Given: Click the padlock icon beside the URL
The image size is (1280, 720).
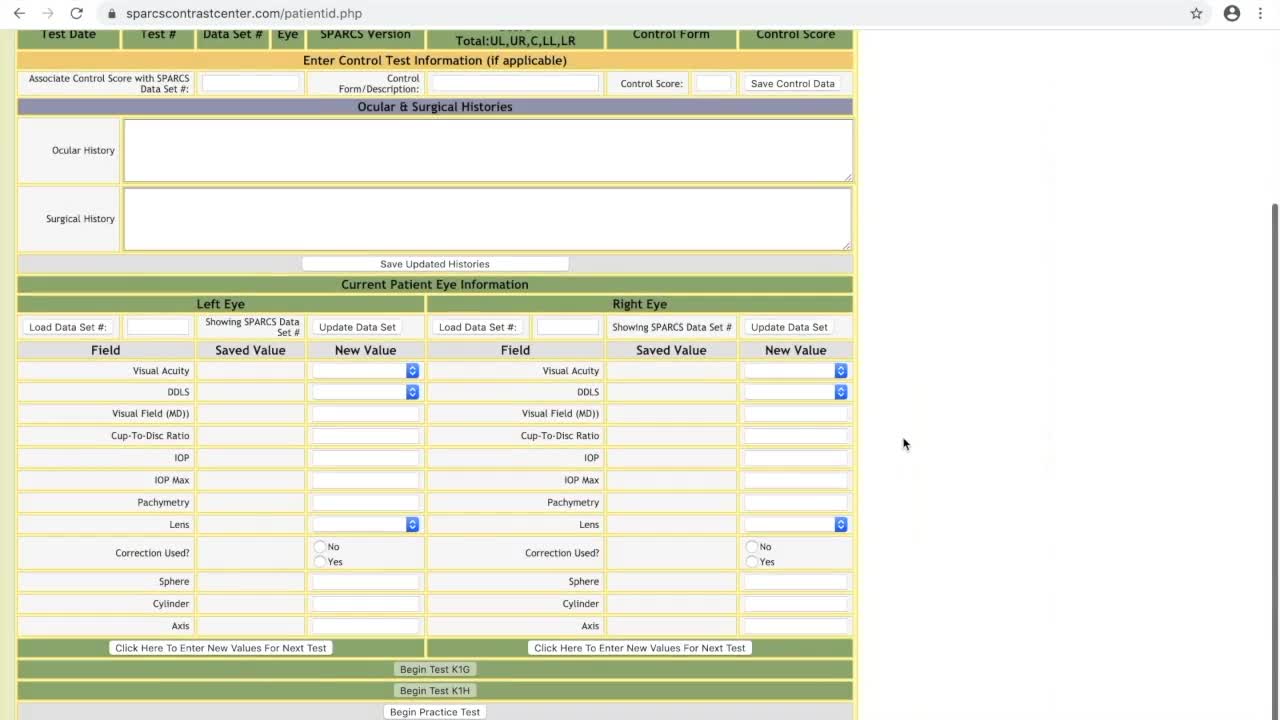Looking at the screenshot, I should 113,14.
